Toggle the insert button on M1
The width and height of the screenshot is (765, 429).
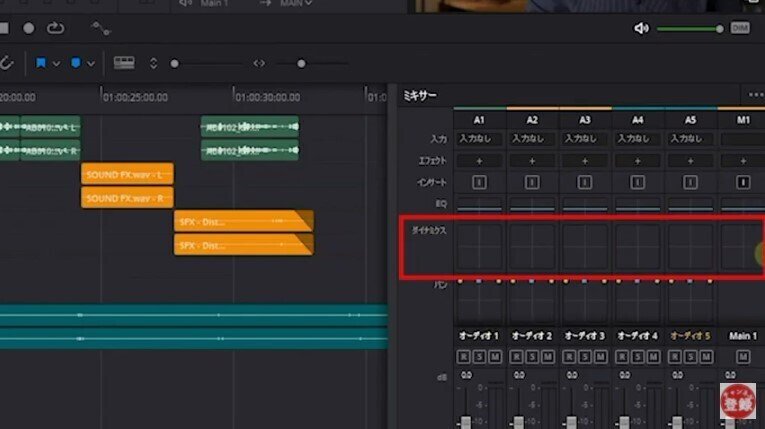point(743,183)
